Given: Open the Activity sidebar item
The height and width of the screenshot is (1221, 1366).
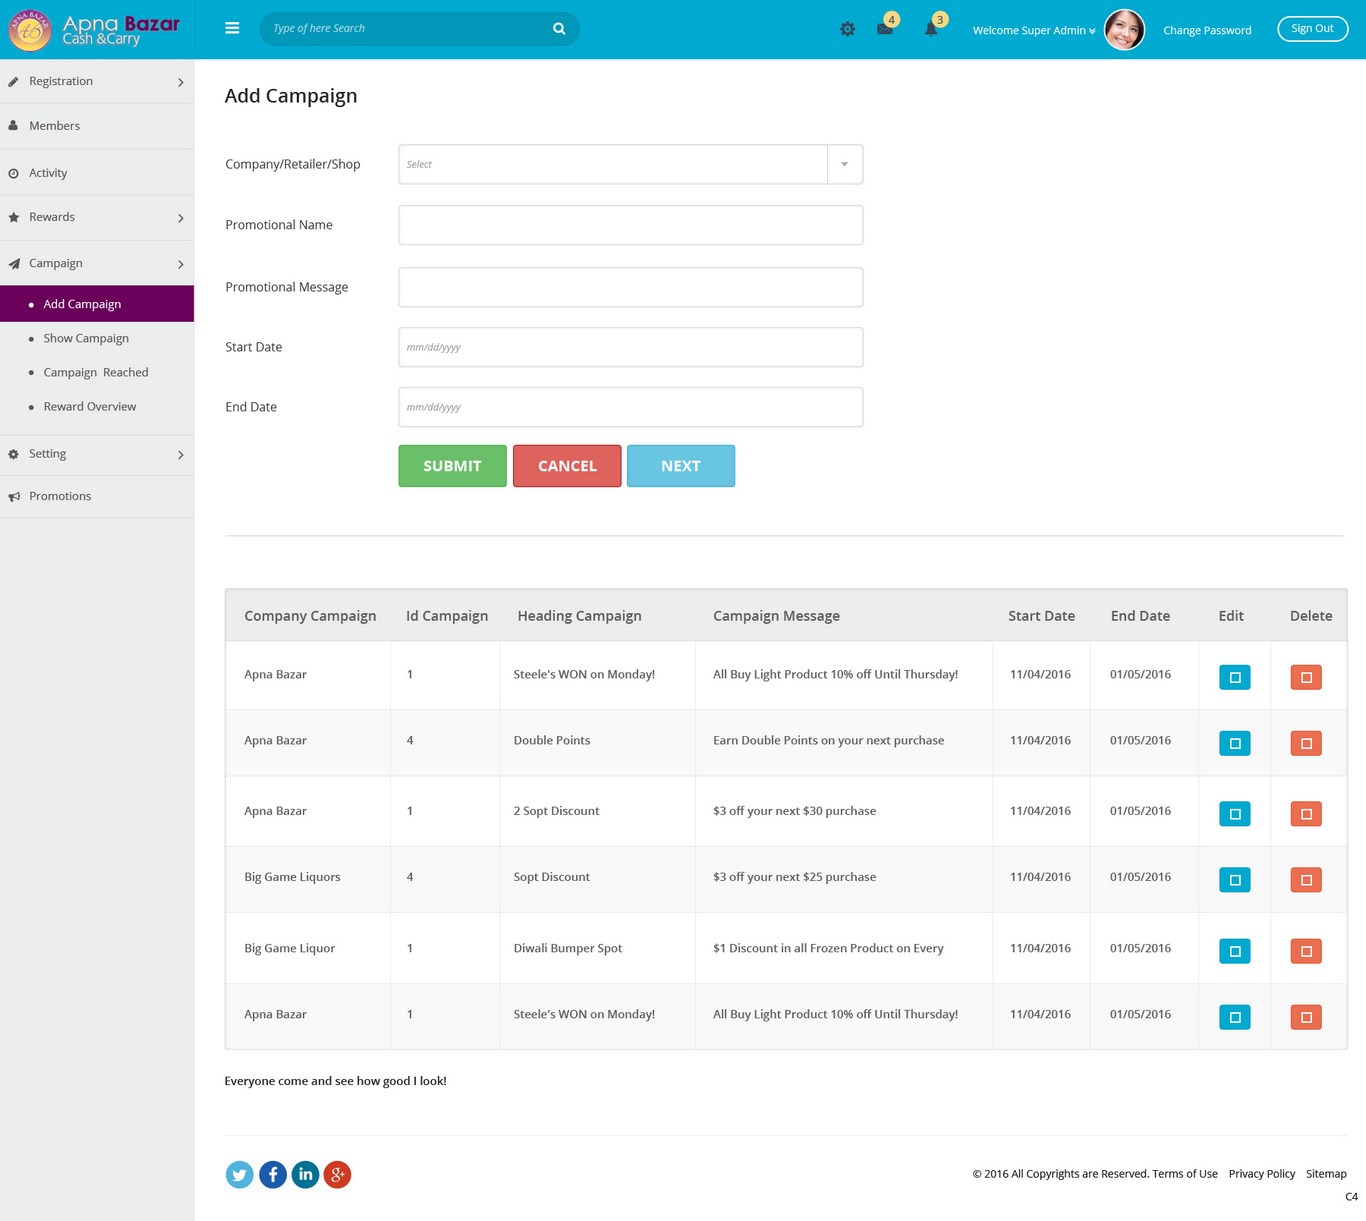Looking at the screenshot, I should point(97,173).
